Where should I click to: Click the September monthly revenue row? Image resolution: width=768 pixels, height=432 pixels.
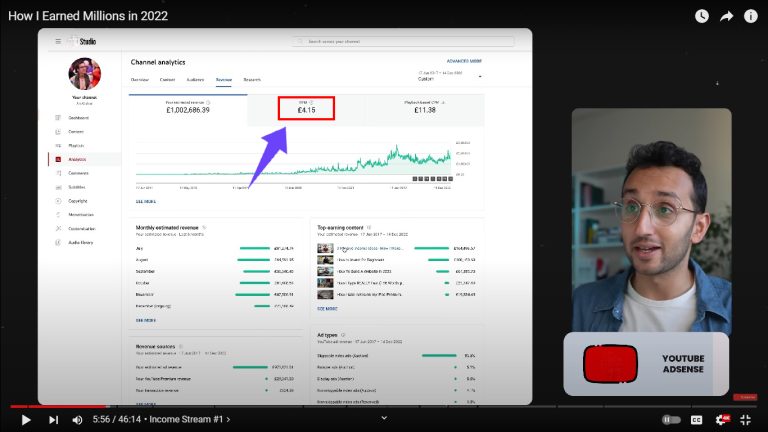(215, 271)
